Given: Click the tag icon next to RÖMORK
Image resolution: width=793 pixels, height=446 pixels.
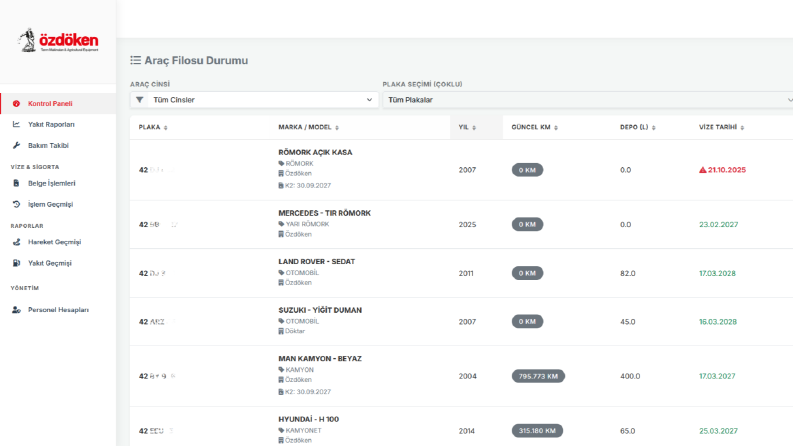Looking at the screenshot, I should click(281, 163).
